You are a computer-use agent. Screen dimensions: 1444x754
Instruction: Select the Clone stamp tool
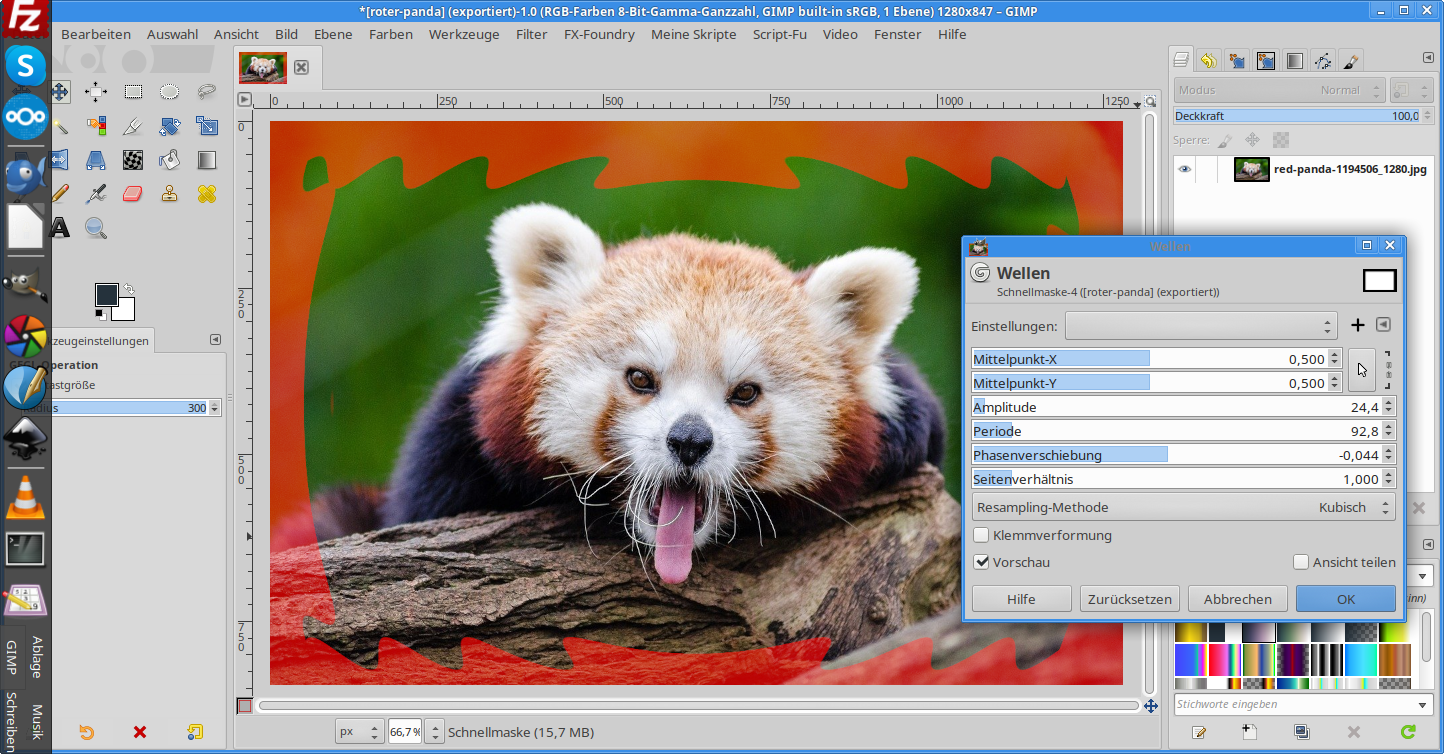[170, 193]
